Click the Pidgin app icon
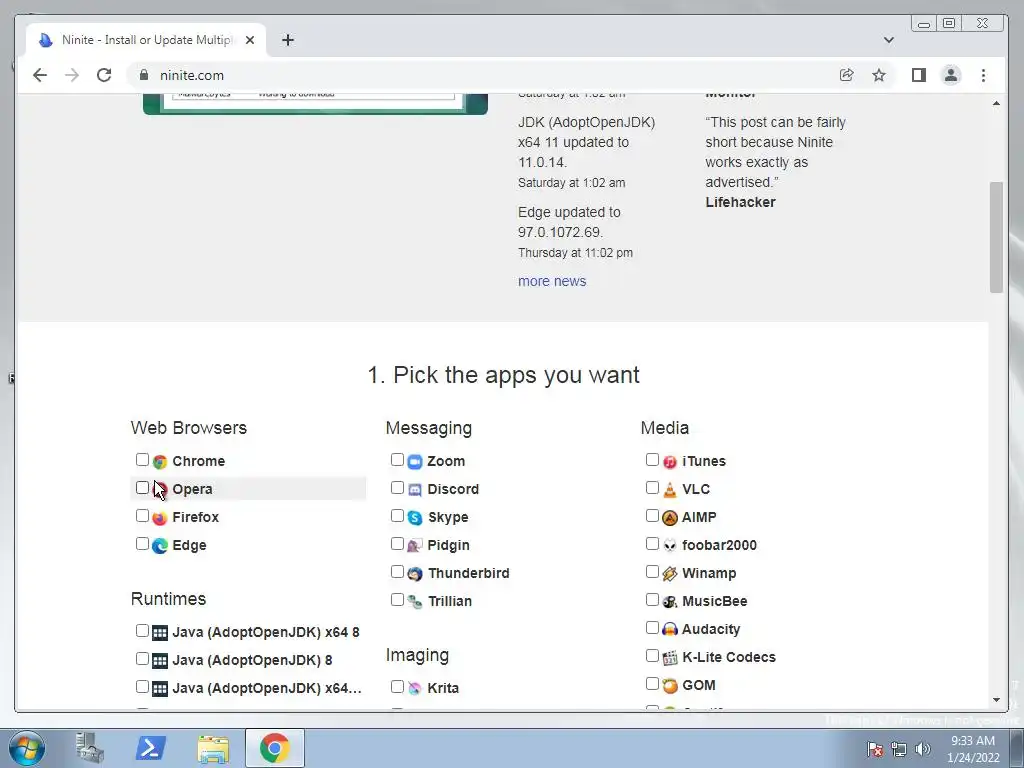Viewport: 1024px width, 768px height. point(415,546)
